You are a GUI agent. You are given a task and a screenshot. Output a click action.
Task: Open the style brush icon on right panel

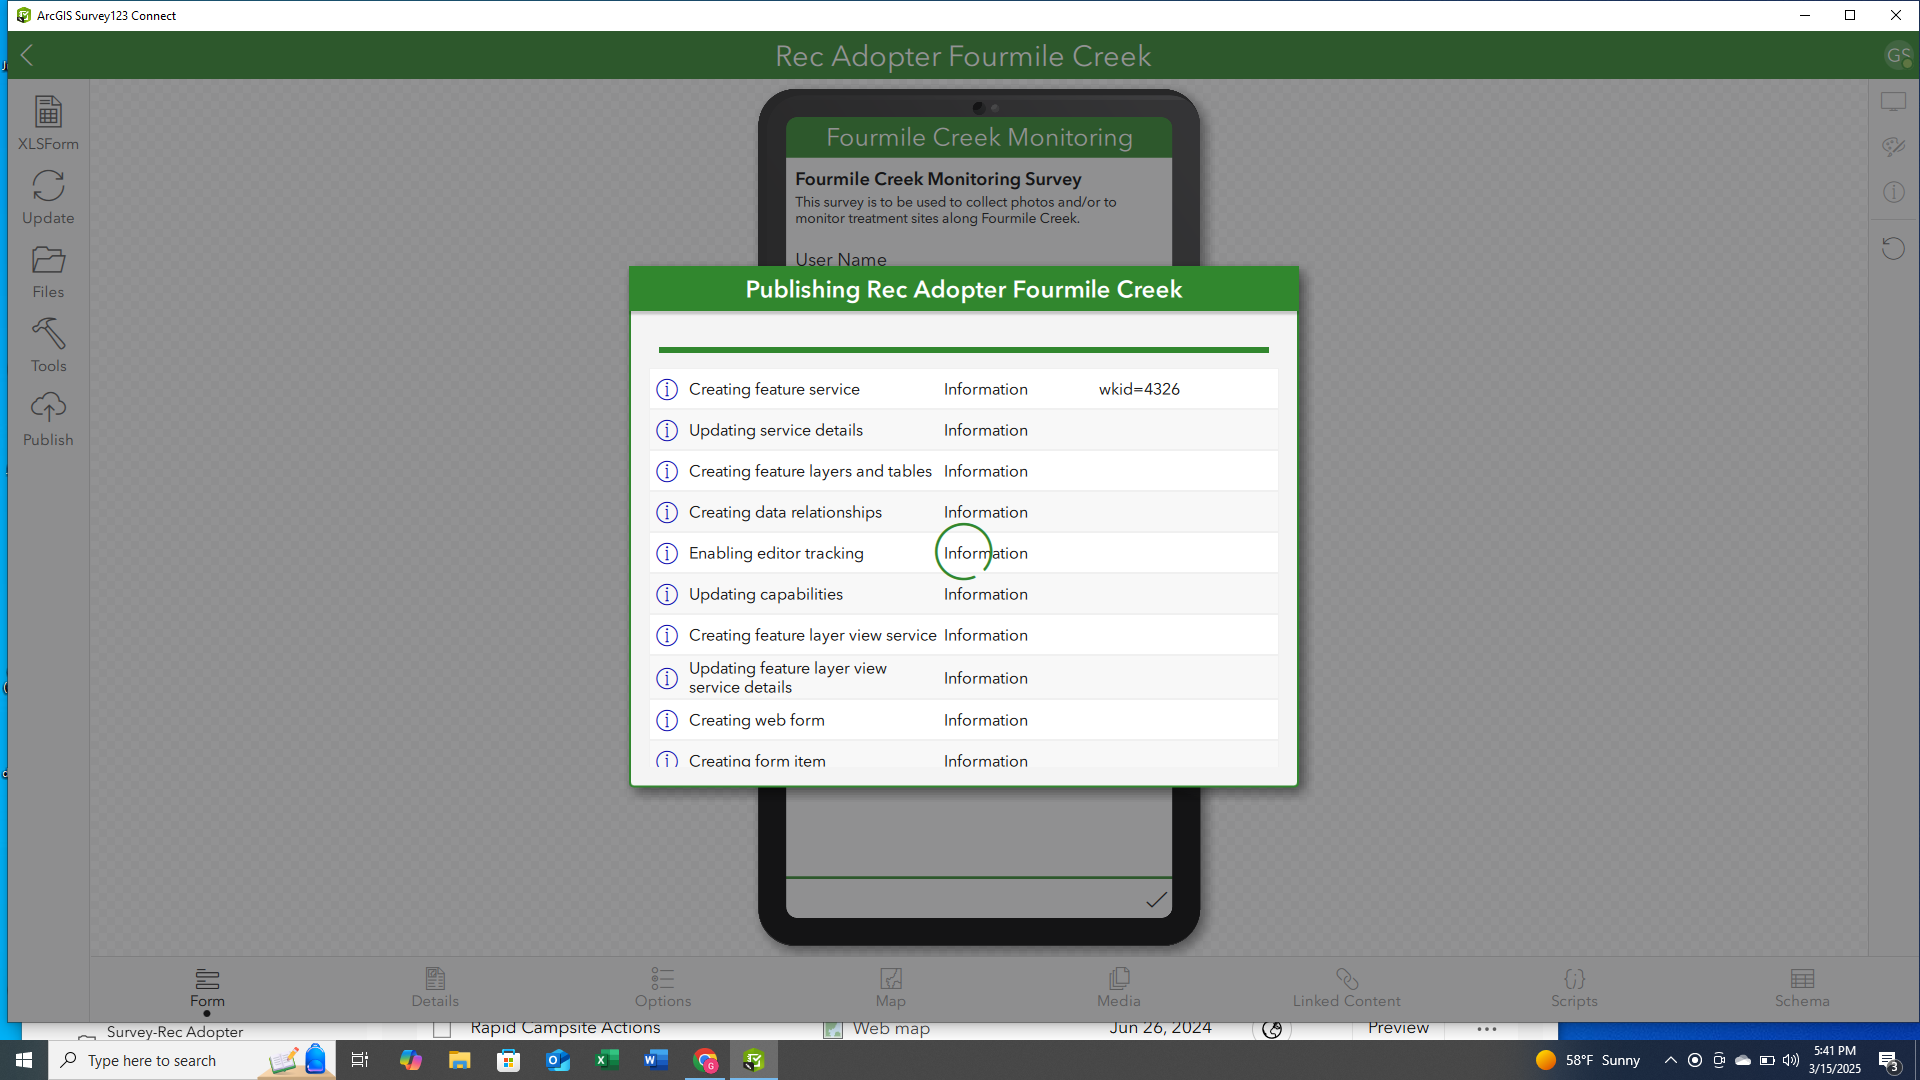pos(1893,147)
